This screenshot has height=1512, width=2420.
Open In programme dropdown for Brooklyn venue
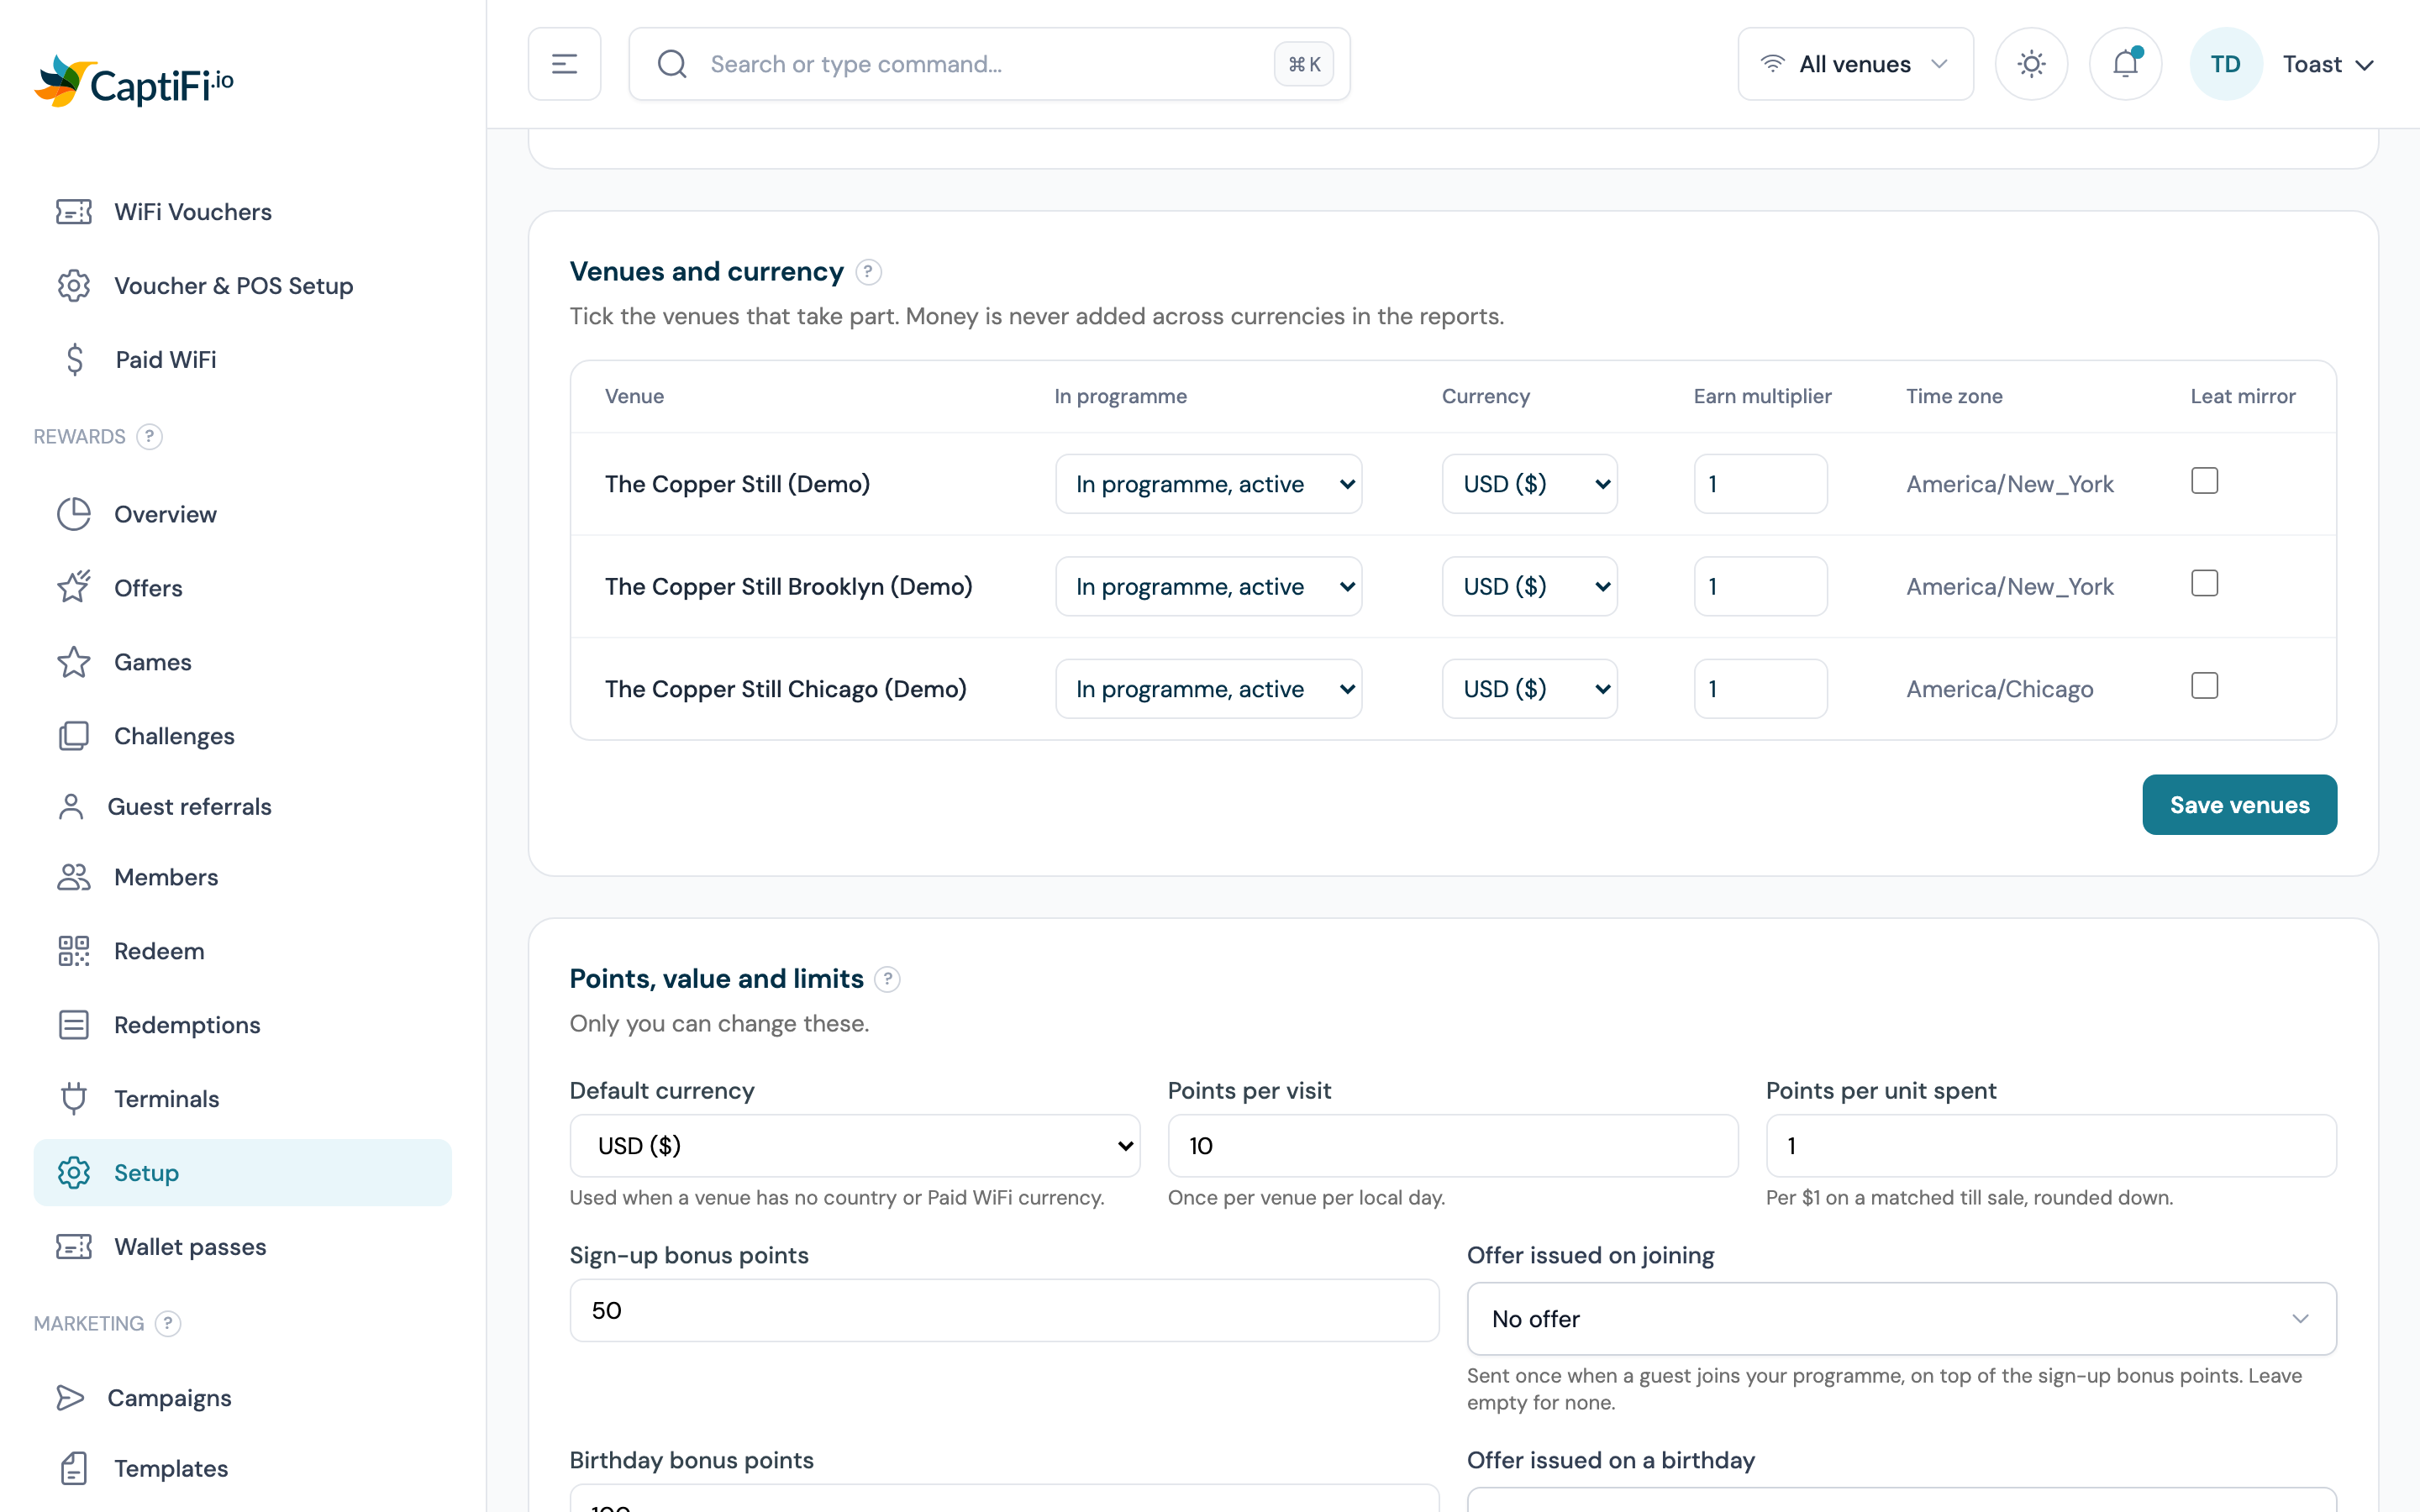point(1208,586)
